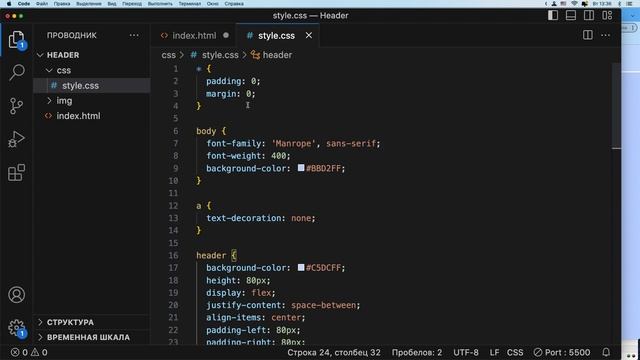Click the Wi-Fi icon in menu bar

point(574,4)
